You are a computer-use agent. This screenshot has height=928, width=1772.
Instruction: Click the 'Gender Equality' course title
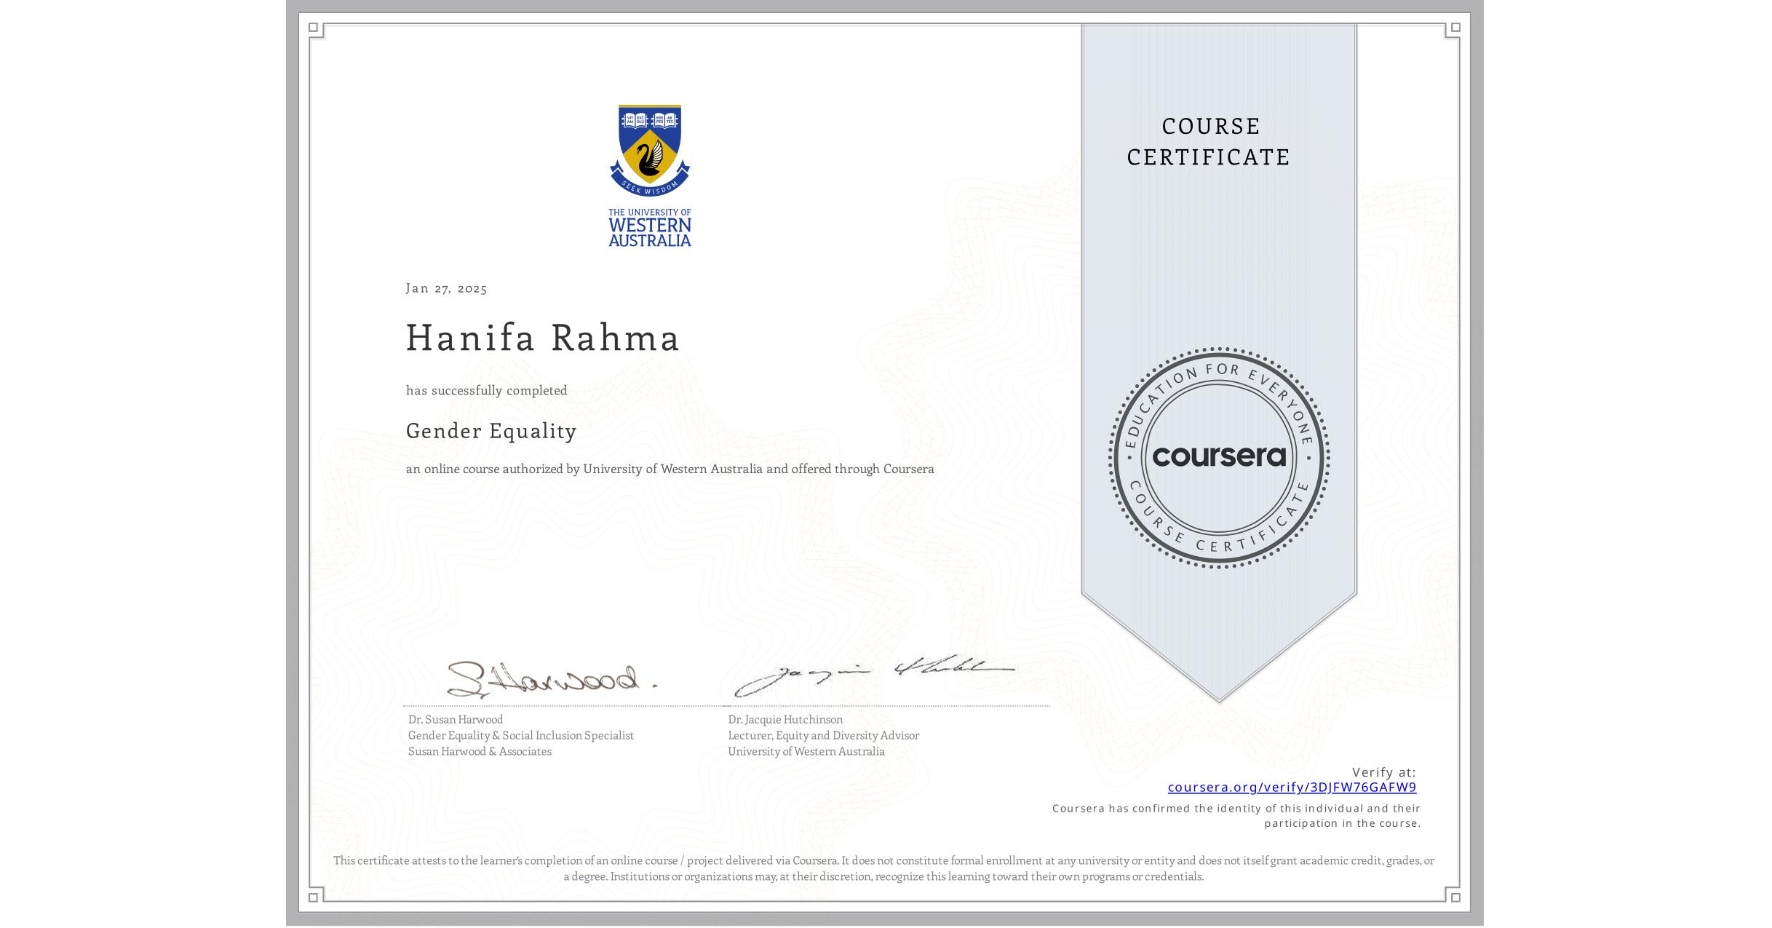tap(490, 432)
